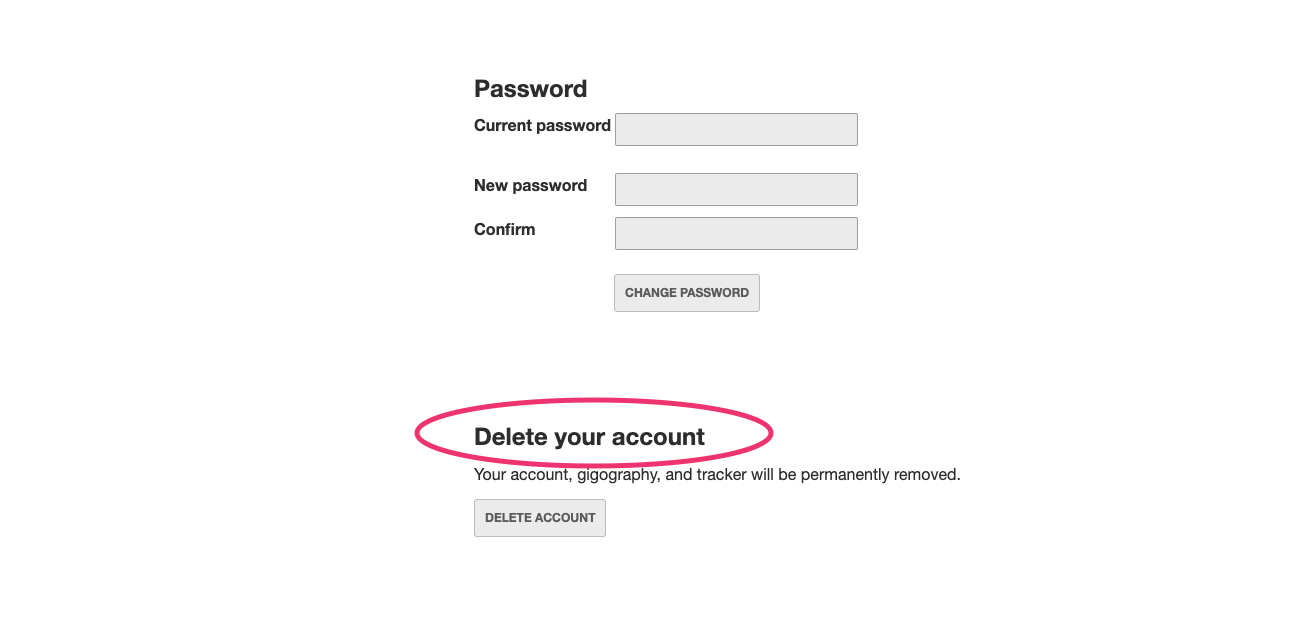Click the word "Delete" in section heading

tap(509, 437)
